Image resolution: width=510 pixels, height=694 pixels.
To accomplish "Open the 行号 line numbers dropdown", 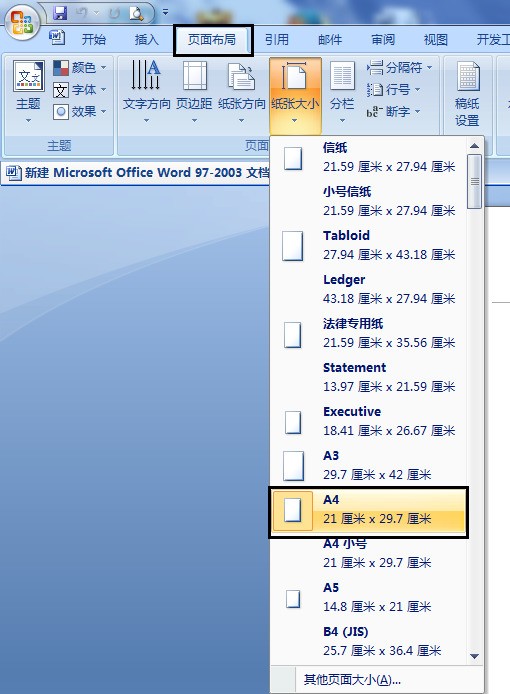I will pyautogui.click(x=393, y=90).
